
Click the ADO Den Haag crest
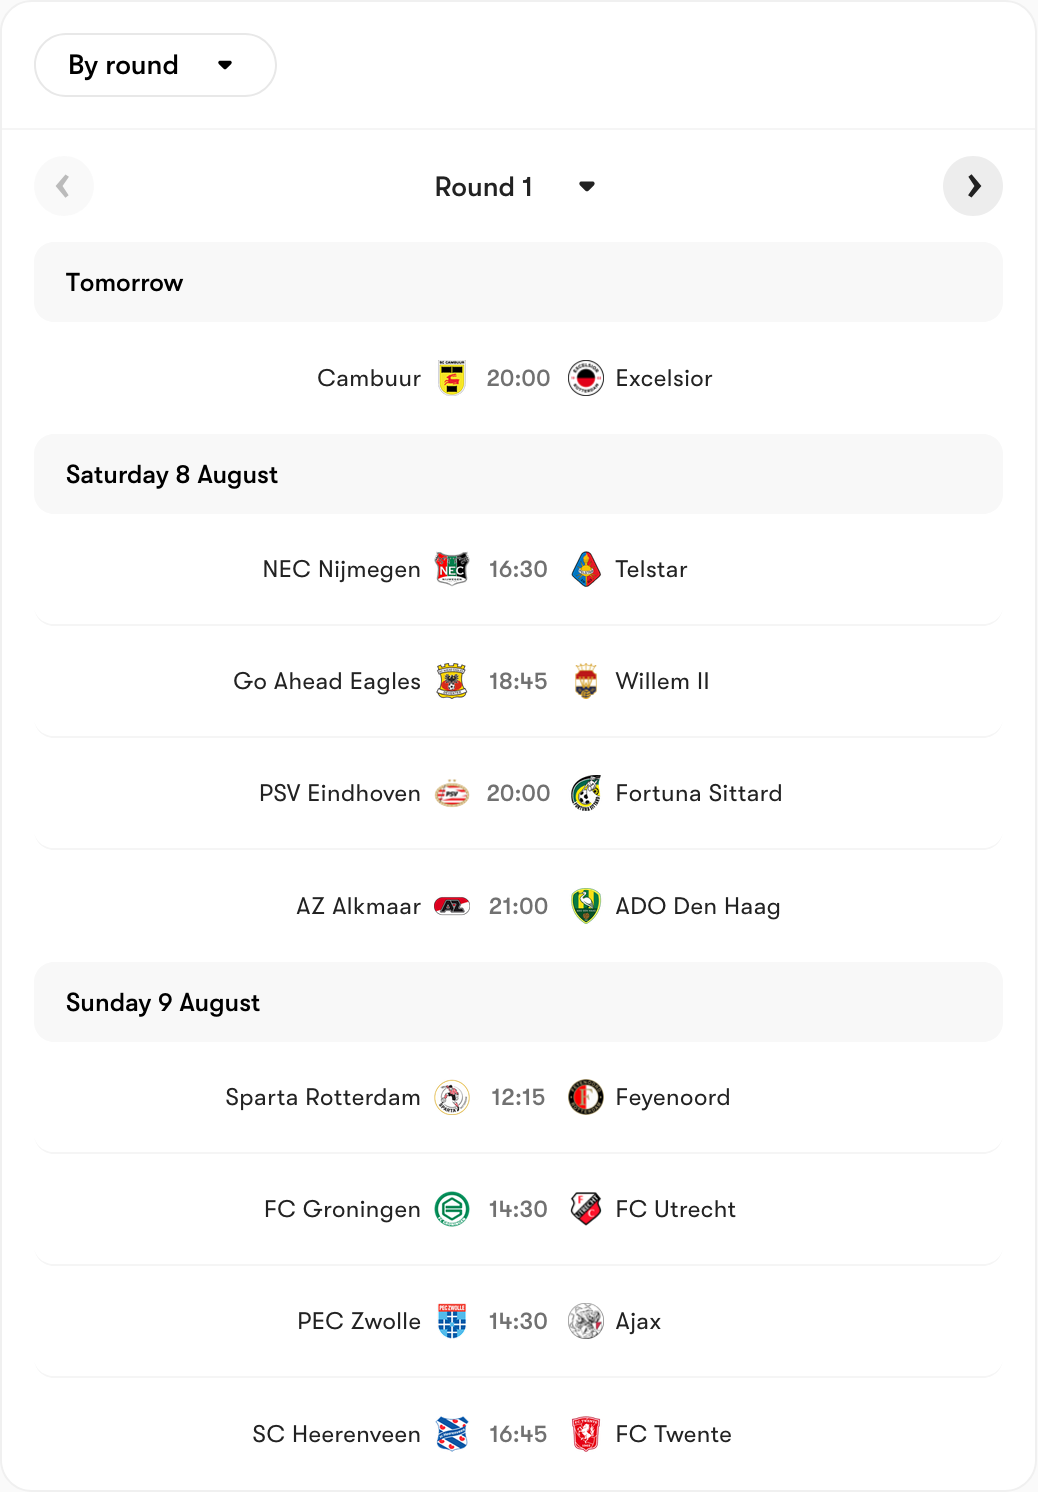click(x=586, y=906)
